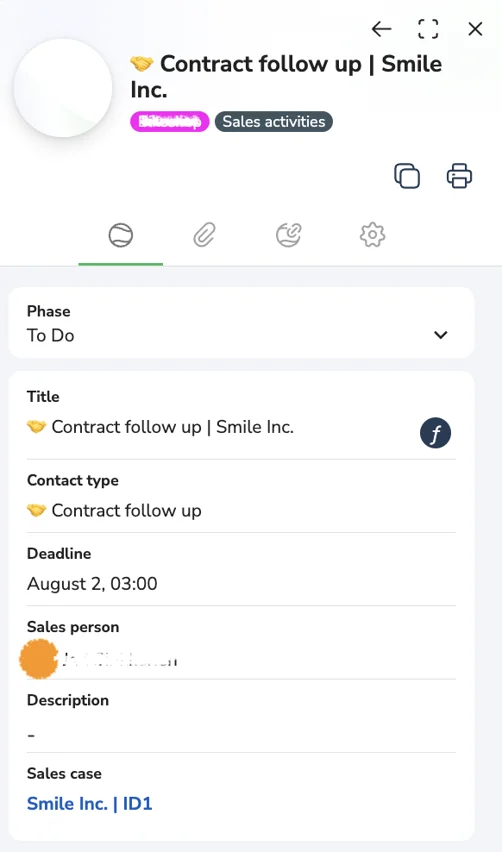Edit the Deadline August 2, 03:00 field
The width and height of the screenshot is (502, 852).
241,569
